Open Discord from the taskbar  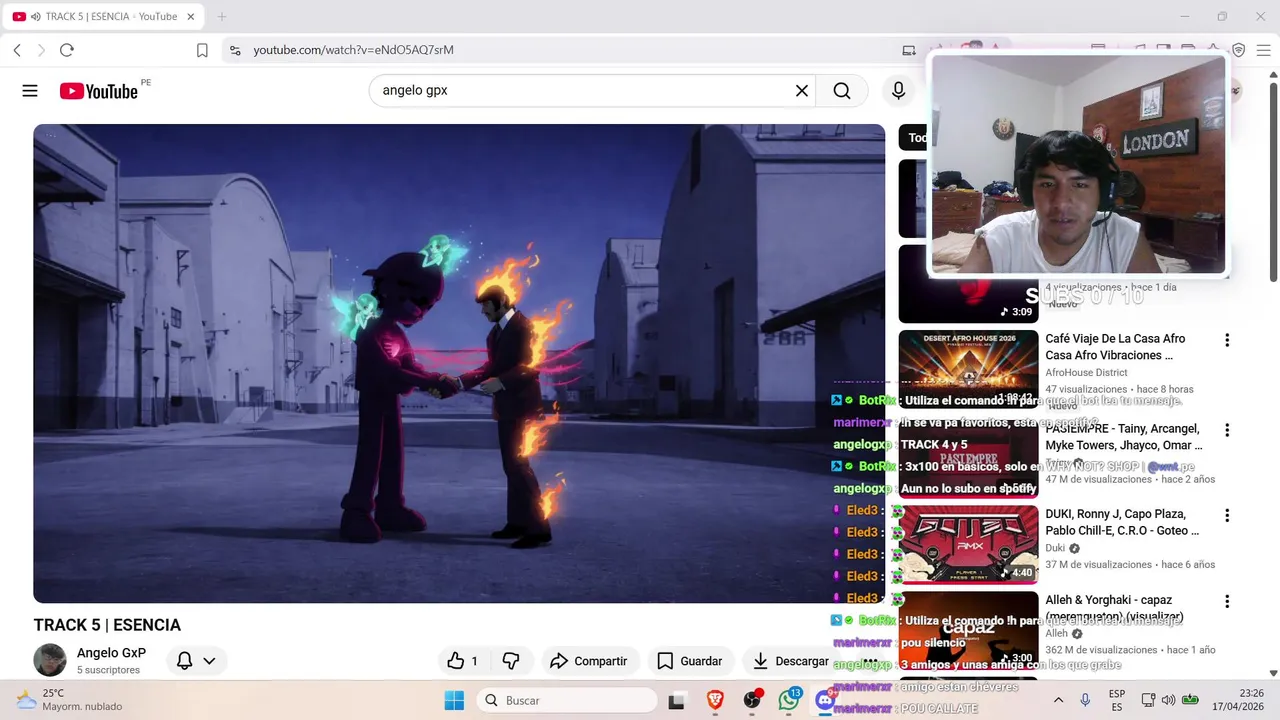[x=825, y=701]
